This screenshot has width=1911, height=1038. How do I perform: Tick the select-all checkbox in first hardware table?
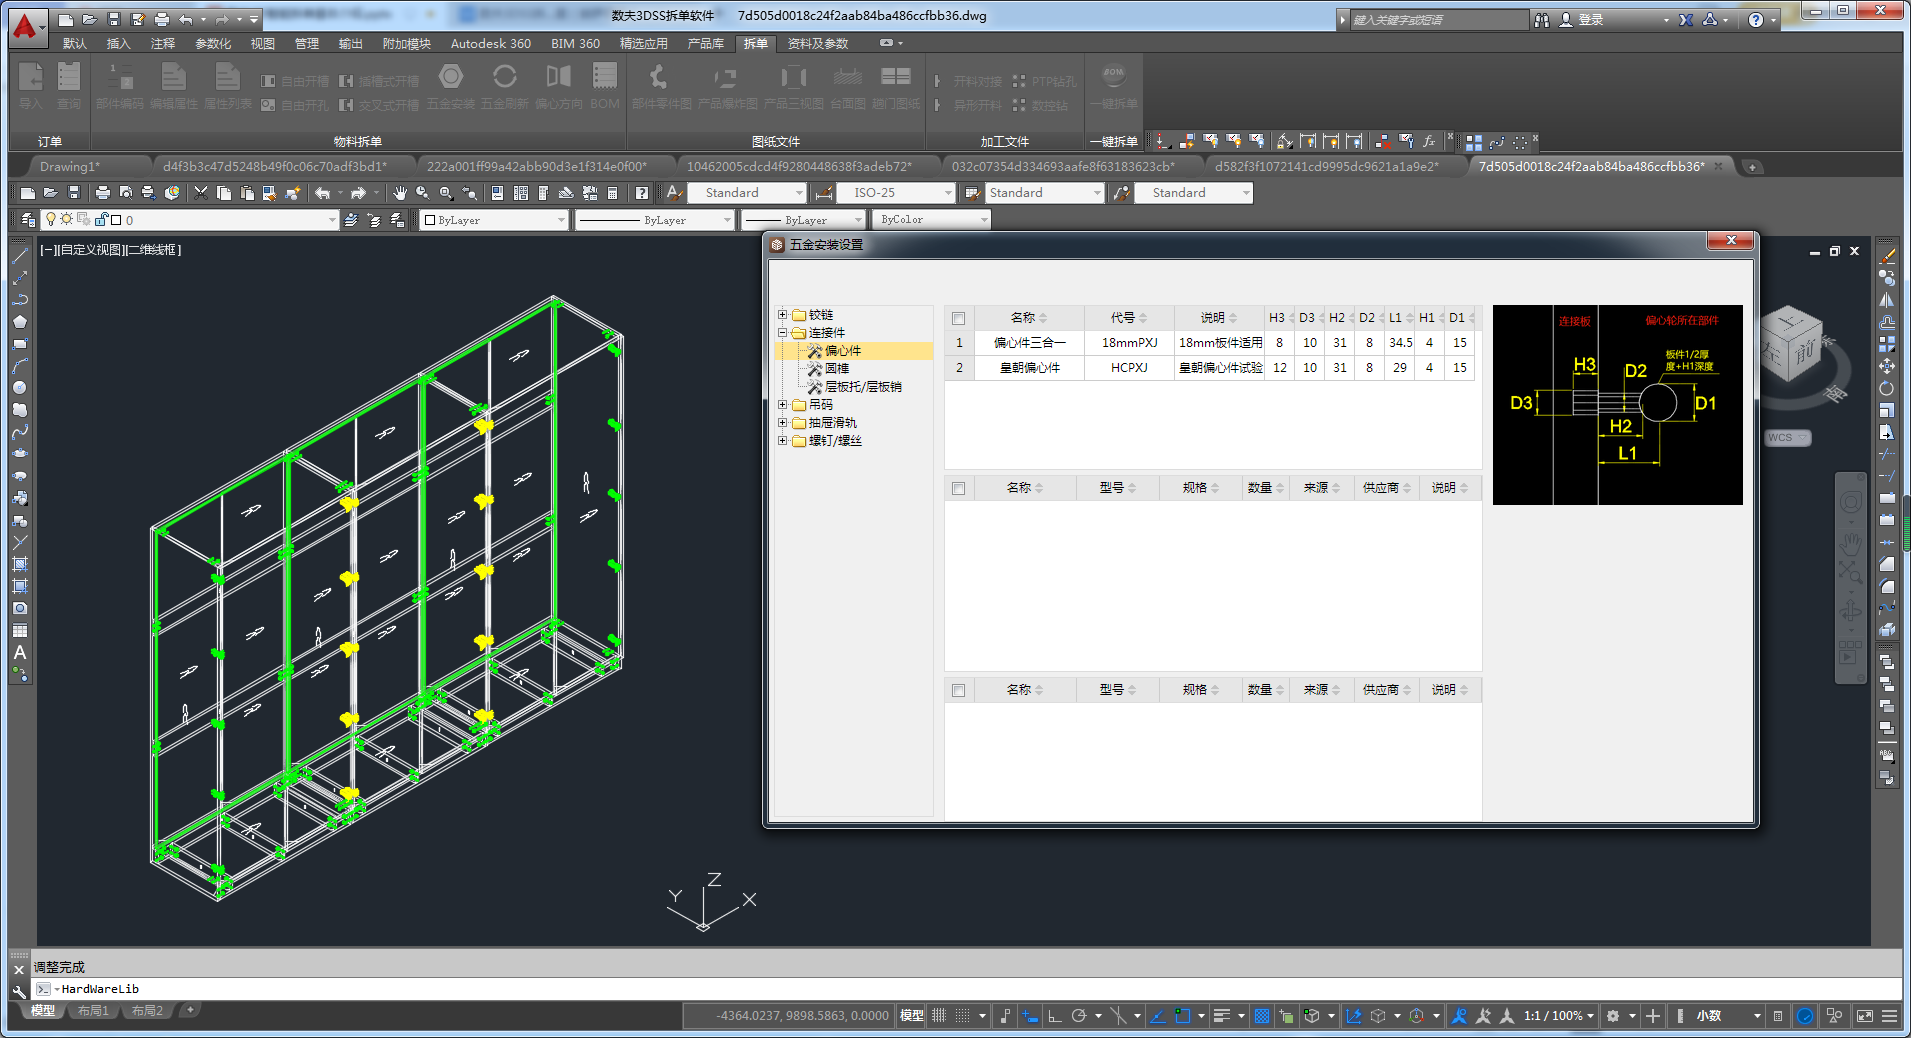tap(958, 318)
